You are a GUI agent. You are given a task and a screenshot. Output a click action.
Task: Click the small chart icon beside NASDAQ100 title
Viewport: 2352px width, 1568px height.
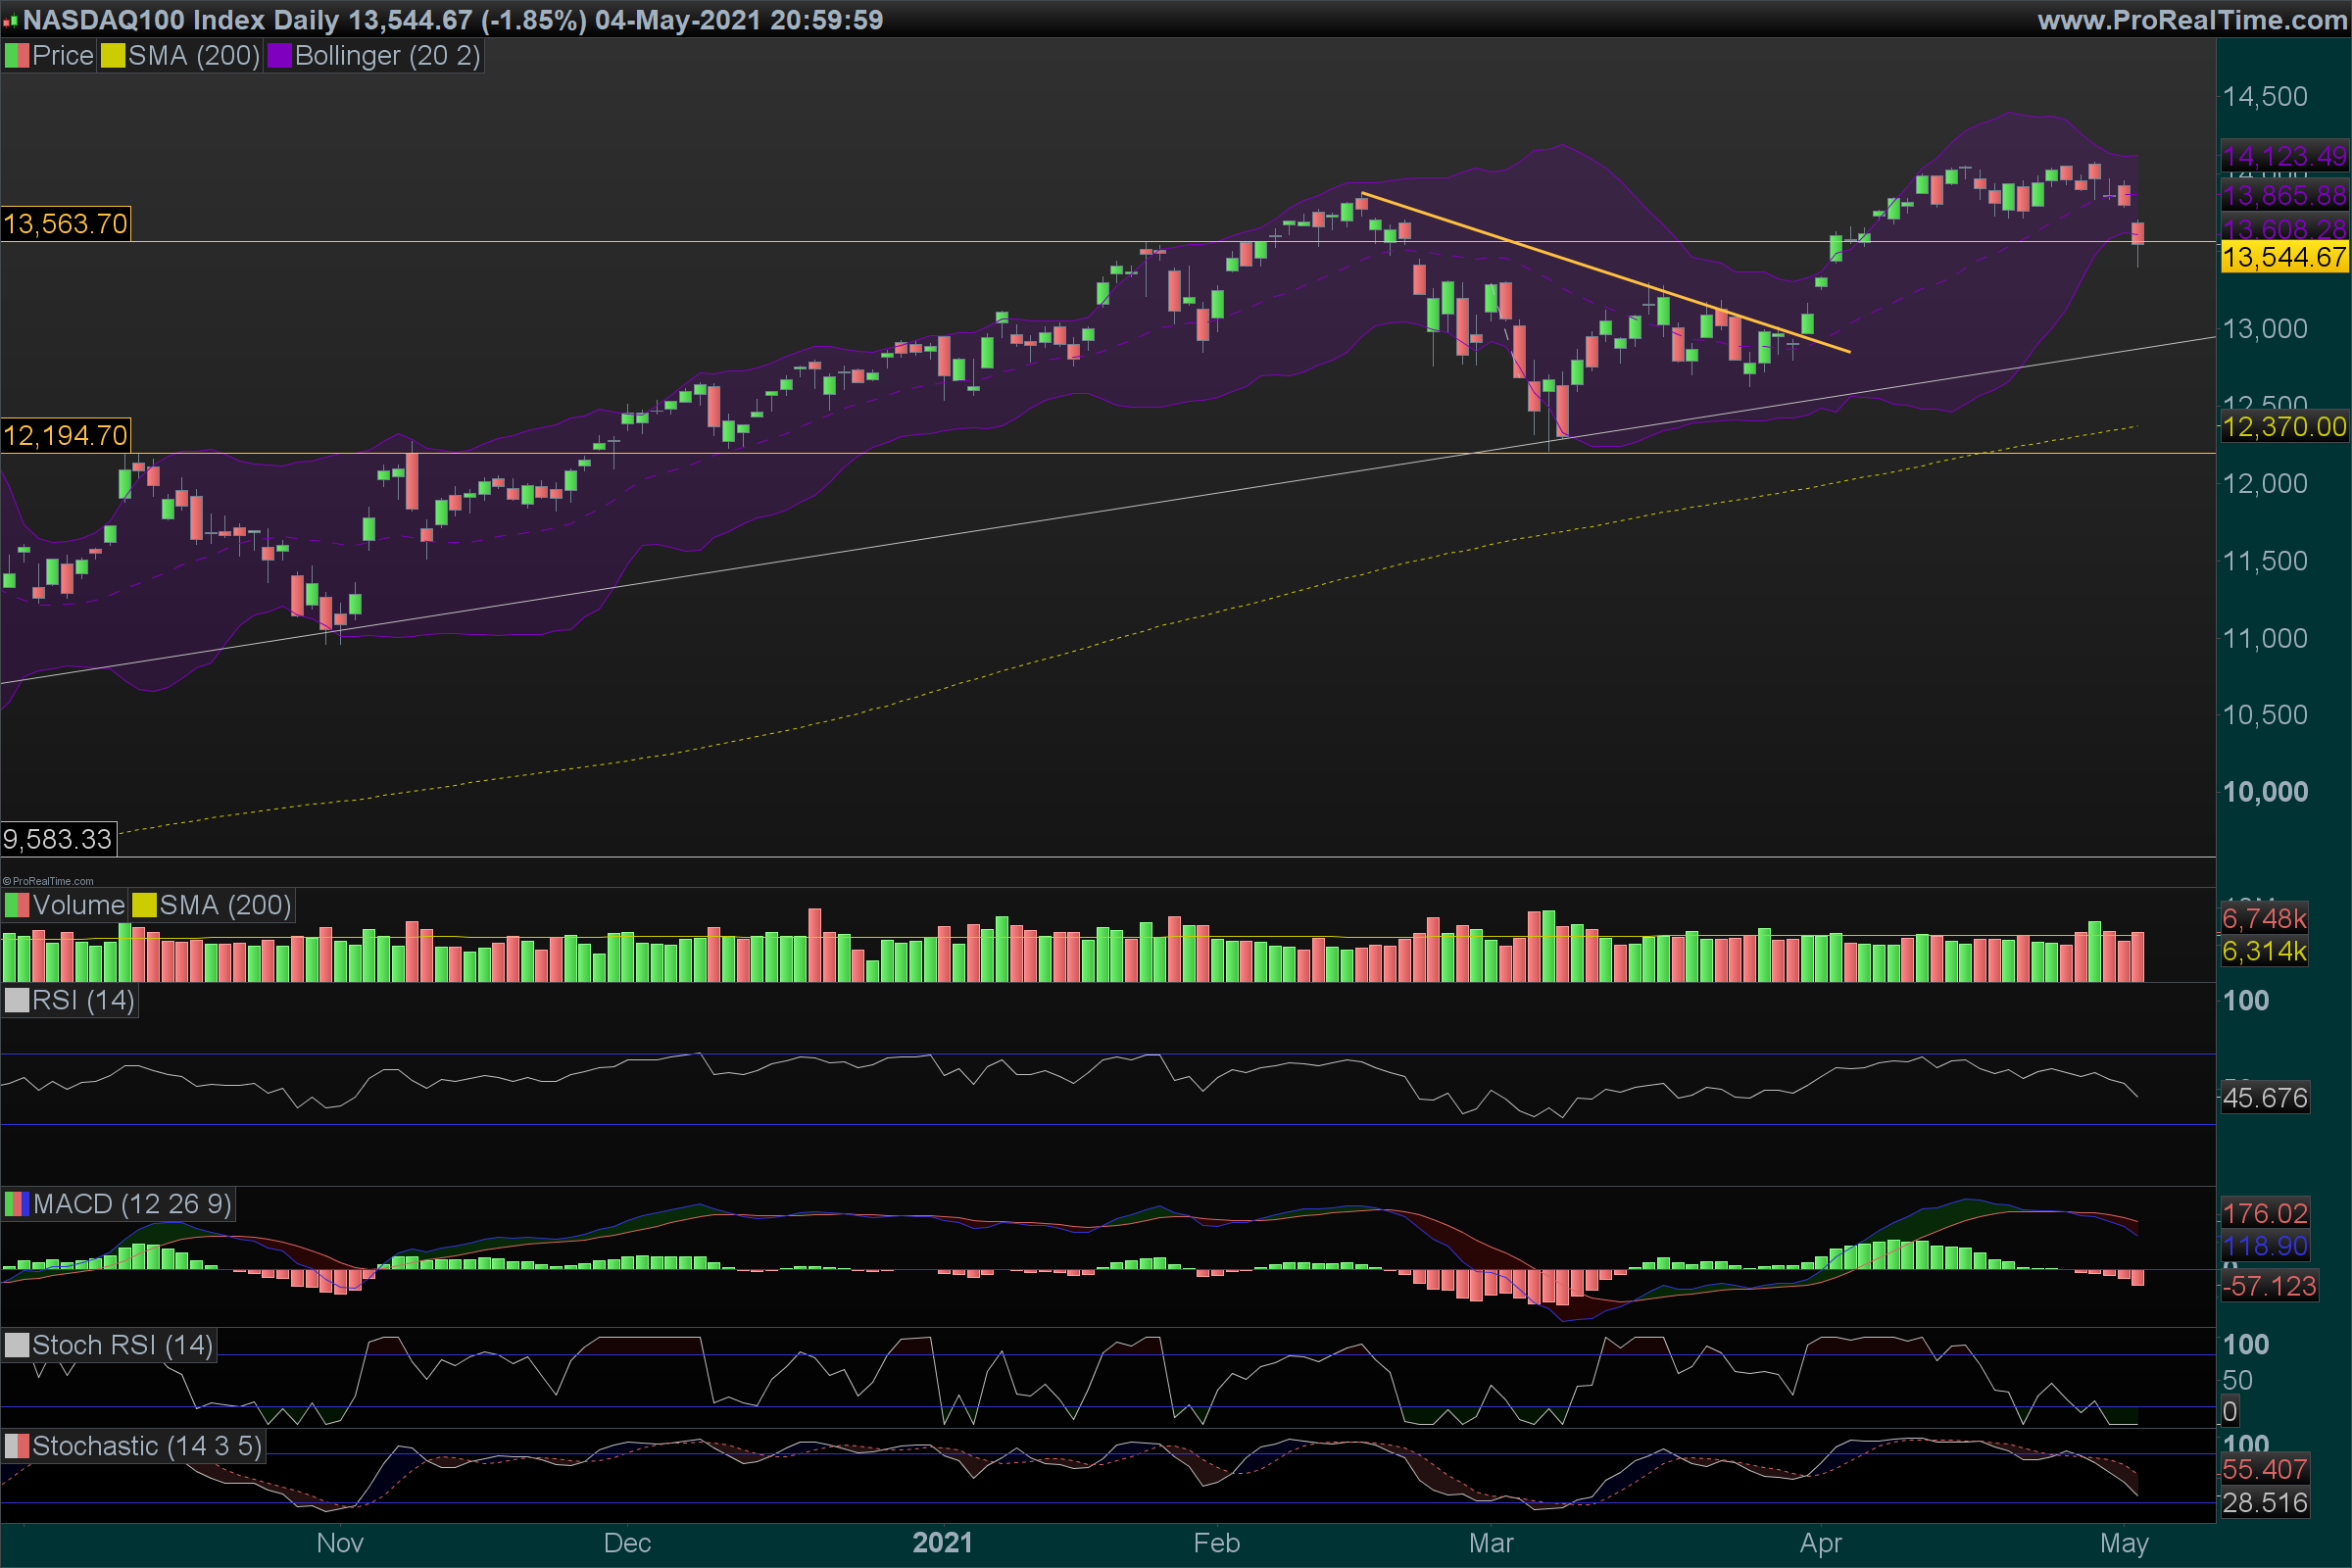click(x=10, y=21)
